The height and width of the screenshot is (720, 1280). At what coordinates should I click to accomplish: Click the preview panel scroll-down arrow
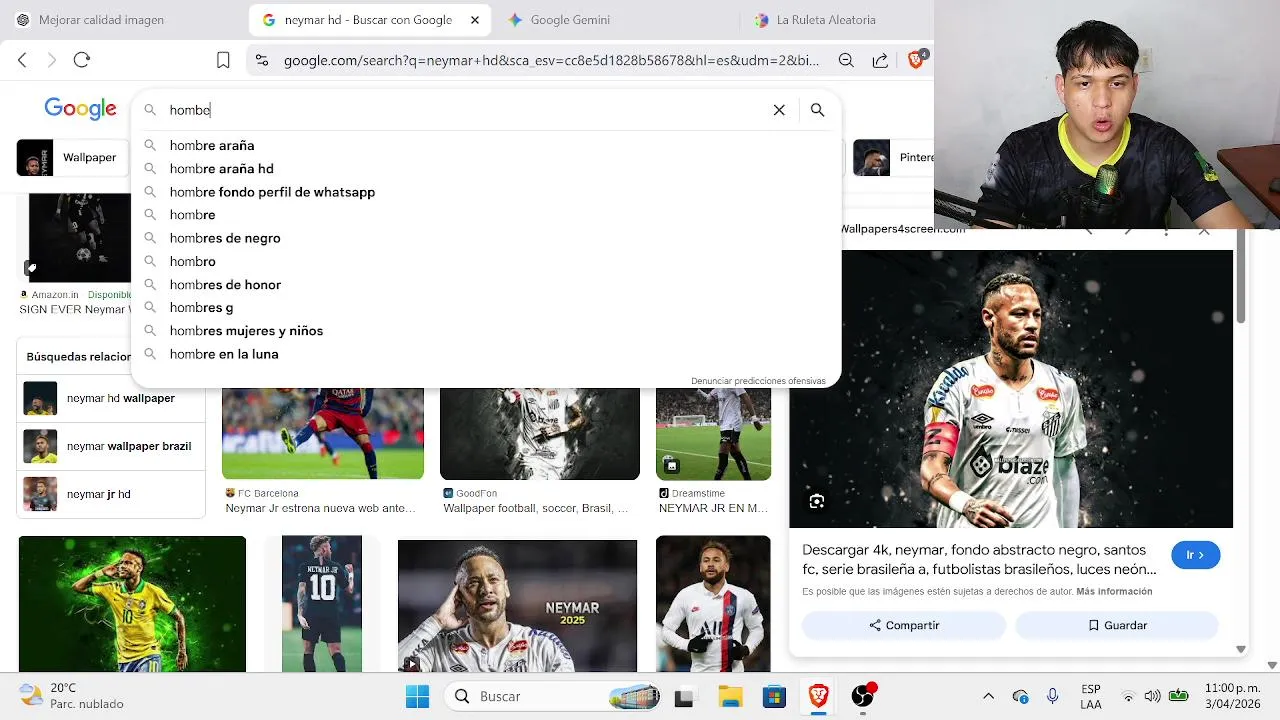[1241, 649]
